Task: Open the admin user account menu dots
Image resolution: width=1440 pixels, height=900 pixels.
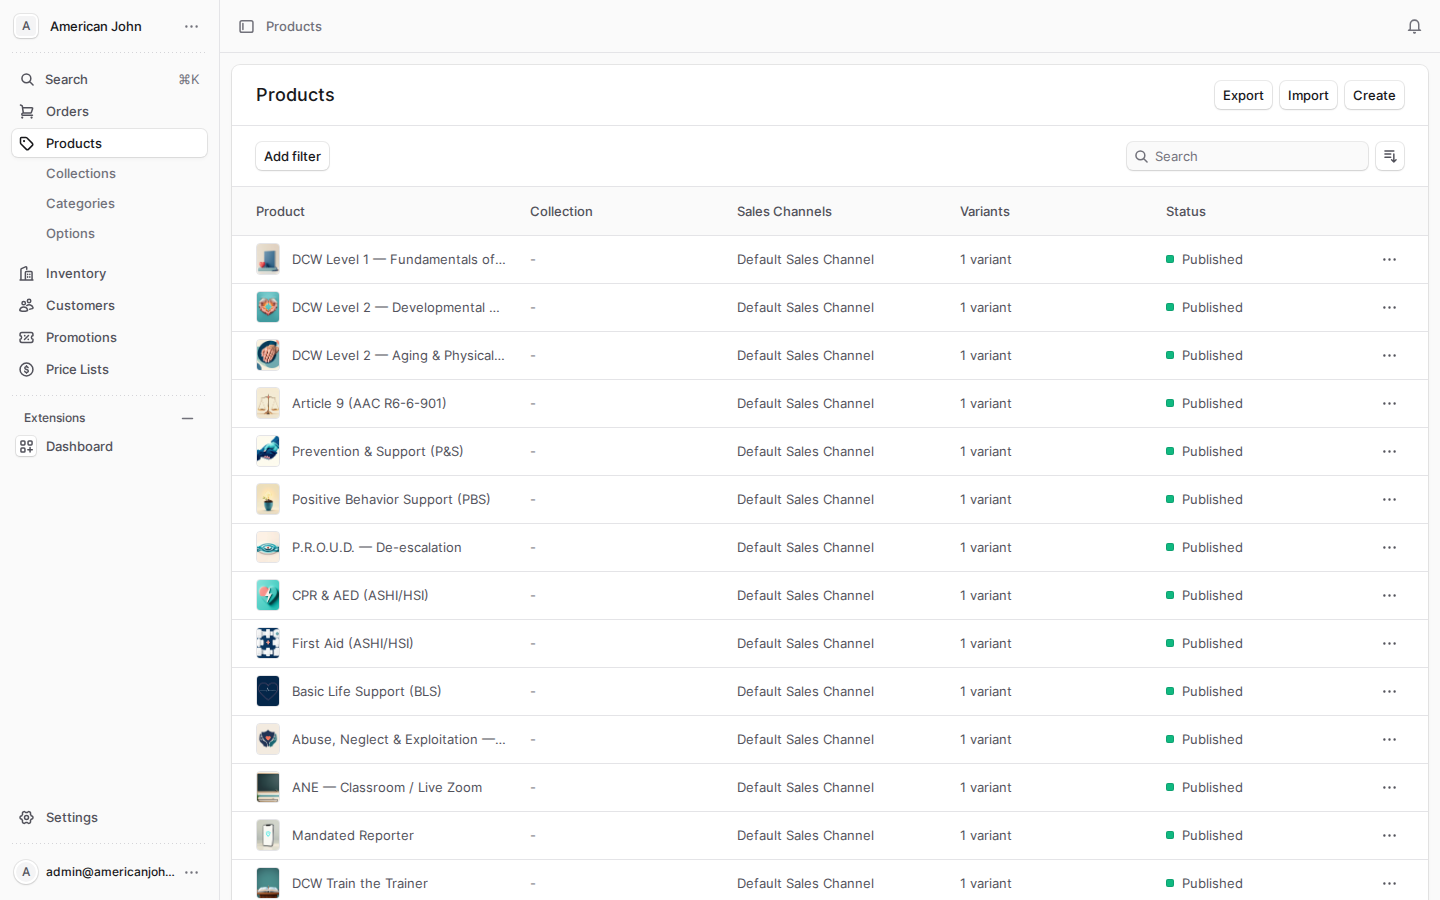Action: click(191, 872)
